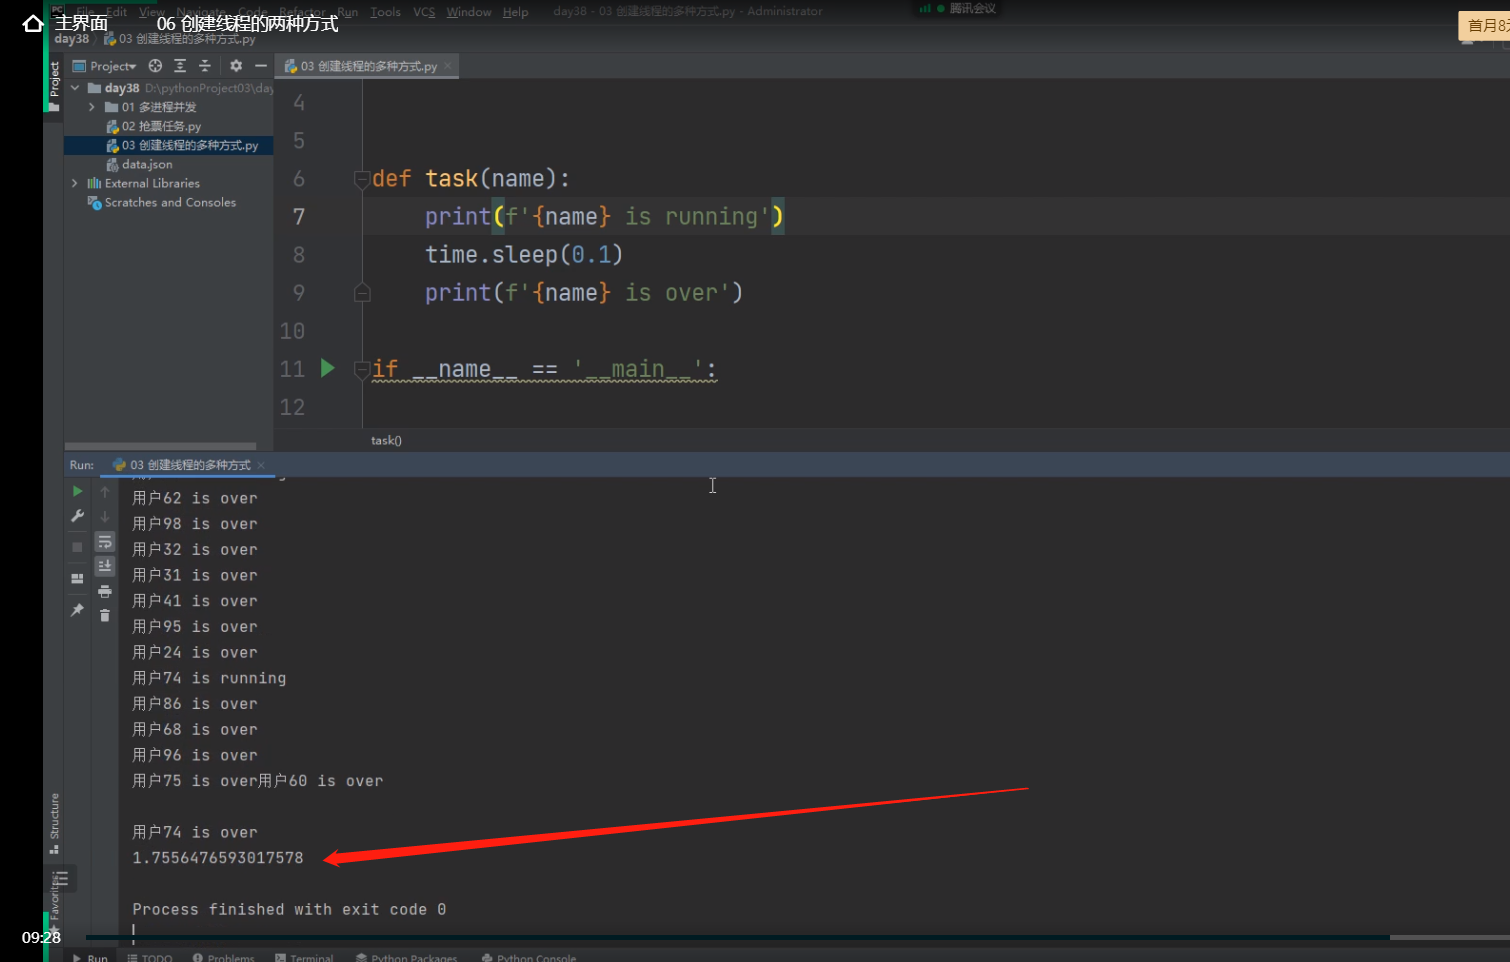This screenshot has width=1510, height=962.
Task: Hide the Project panel with minus icon
Action: [x=261, y=66]
